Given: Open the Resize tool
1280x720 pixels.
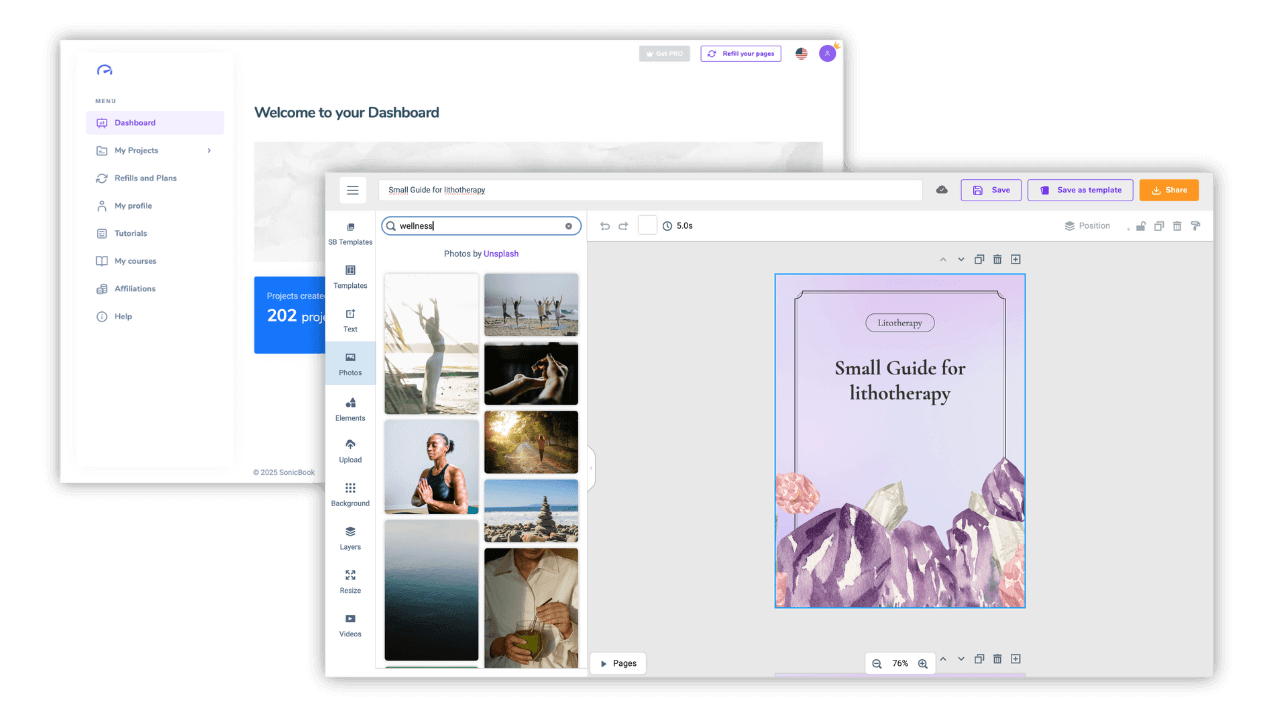Looking at the screenshot, I should click(x=350, y=580).
